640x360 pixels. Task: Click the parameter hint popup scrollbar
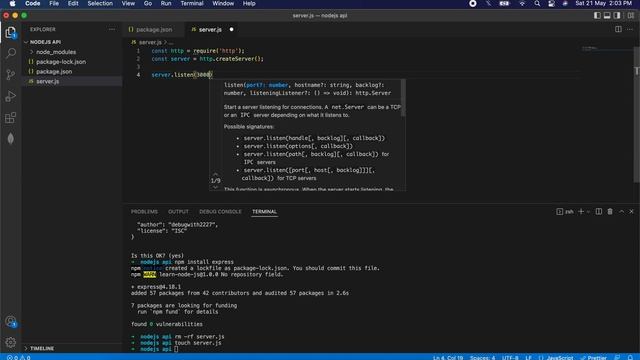pyautogui.click(x=403, y=98)
